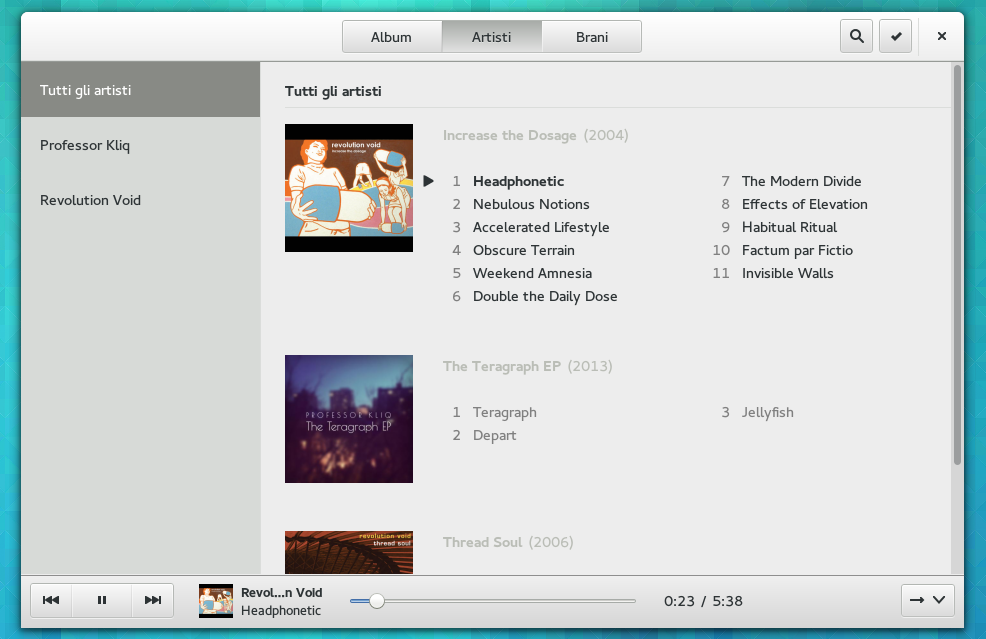
Task: Click the Thread Soul album cover
Action: click(x=349, y=552)
